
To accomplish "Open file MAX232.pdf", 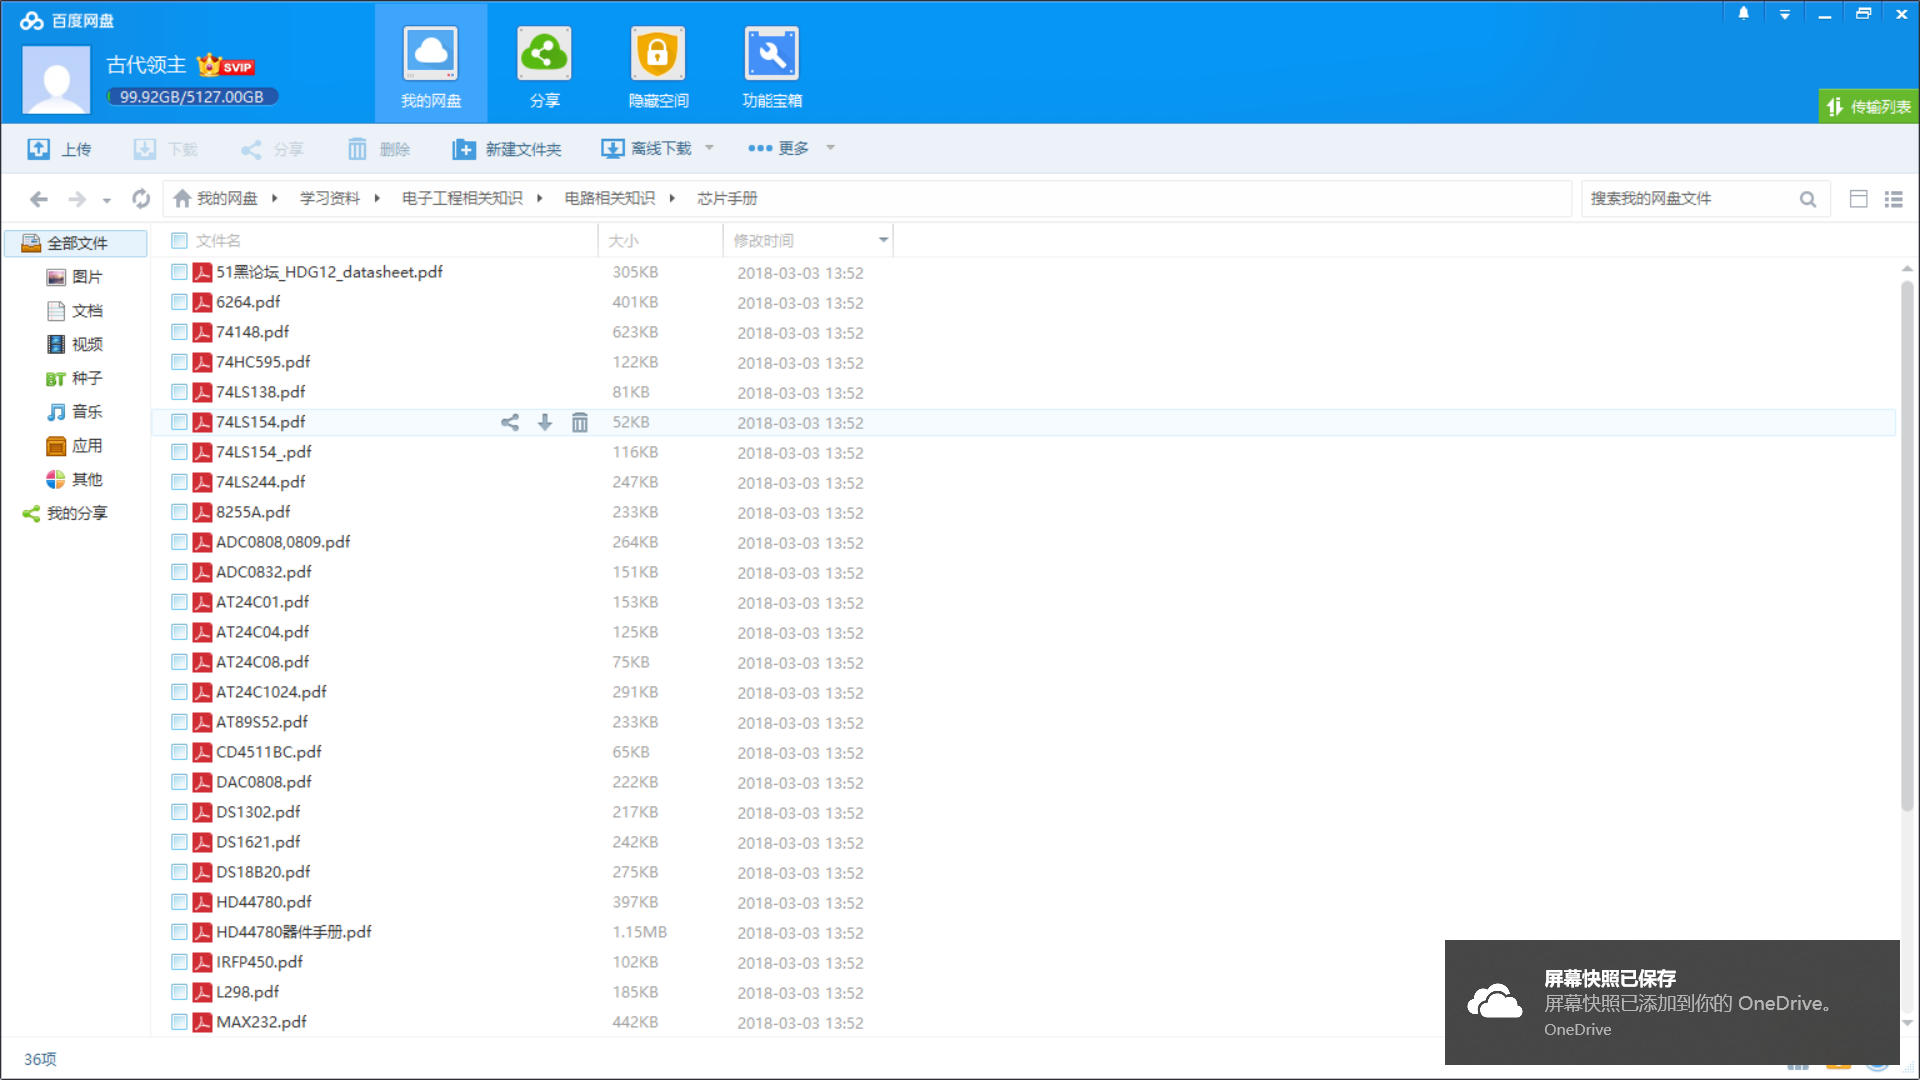I will (261, 1022).
